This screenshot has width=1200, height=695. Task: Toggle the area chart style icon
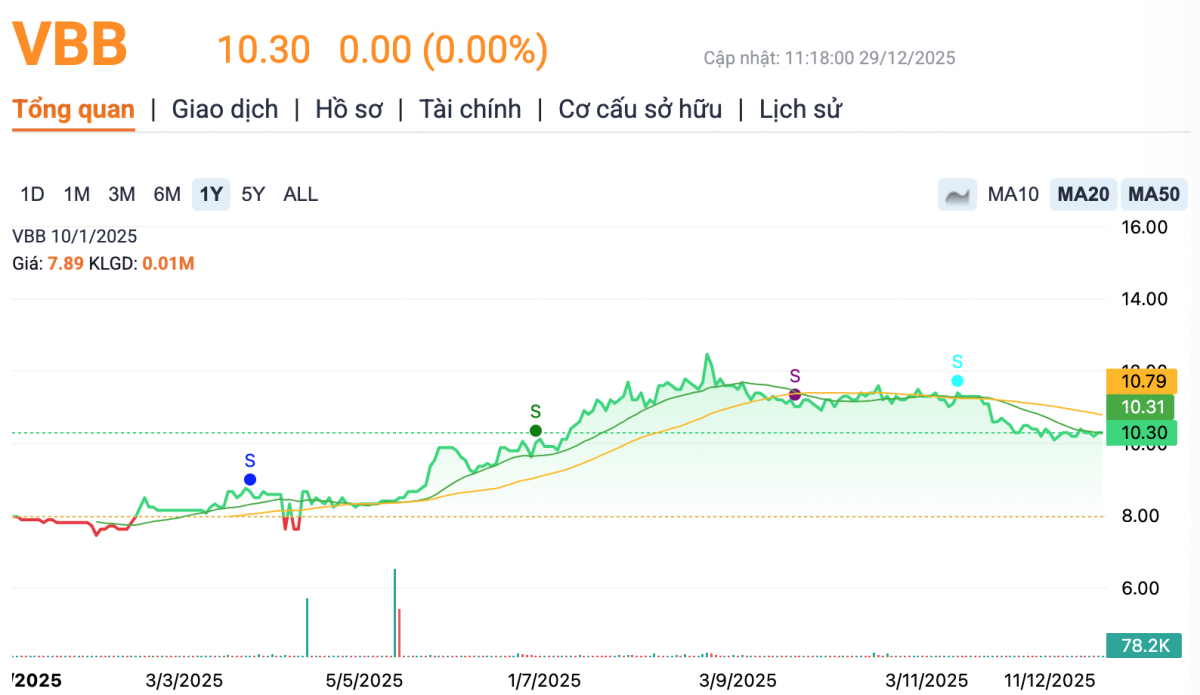(x=957, y=194)
